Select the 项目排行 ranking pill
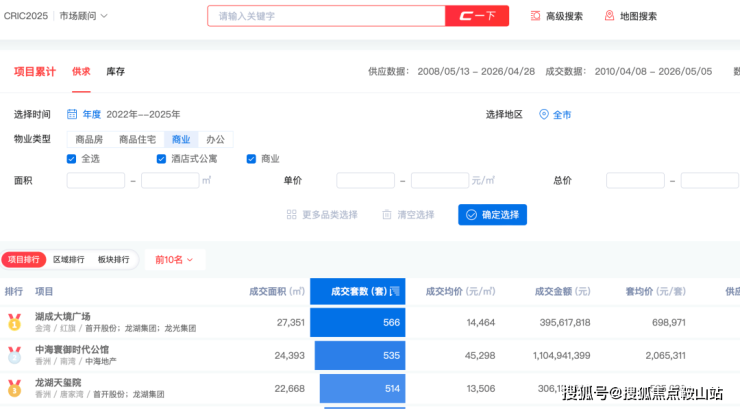This screenshot has width=740, height=409. pyautogui.click(x=24, y=259)
